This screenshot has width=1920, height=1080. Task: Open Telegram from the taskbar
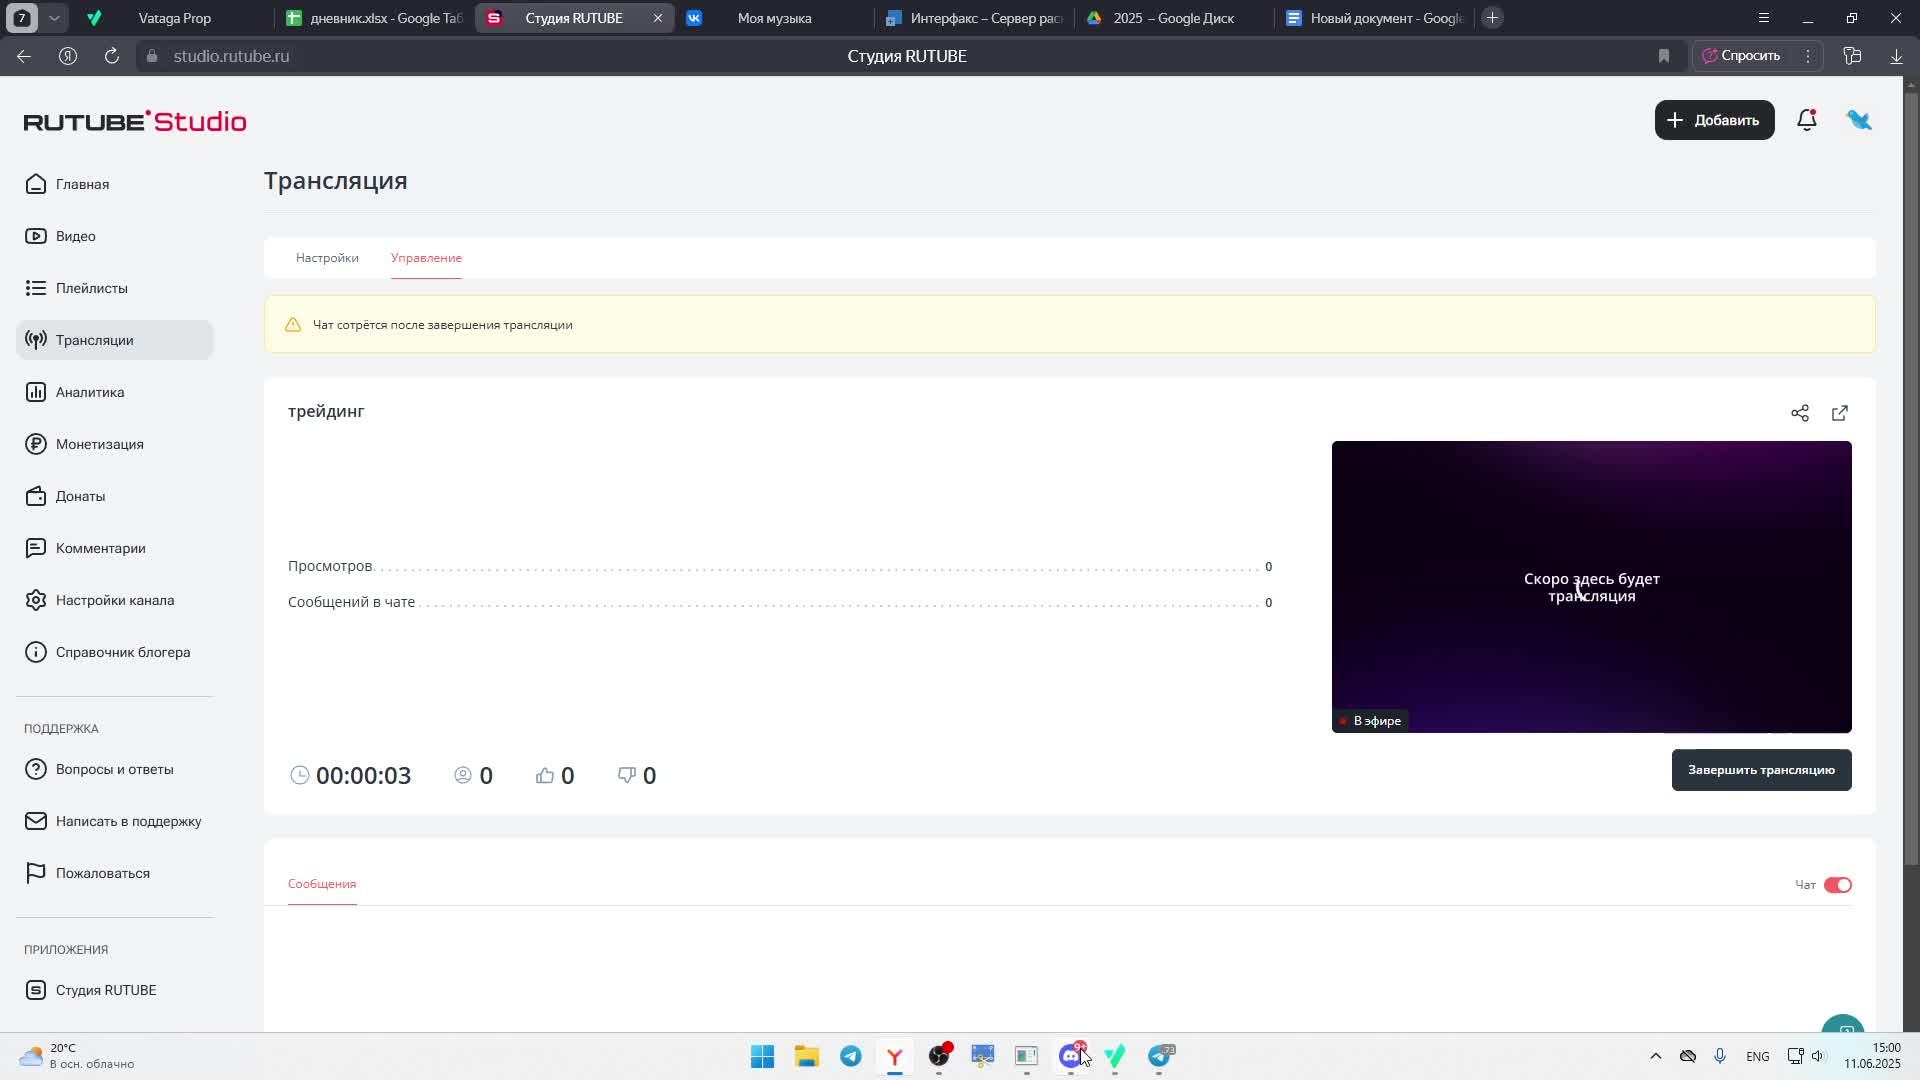(x=851, y=1056)
